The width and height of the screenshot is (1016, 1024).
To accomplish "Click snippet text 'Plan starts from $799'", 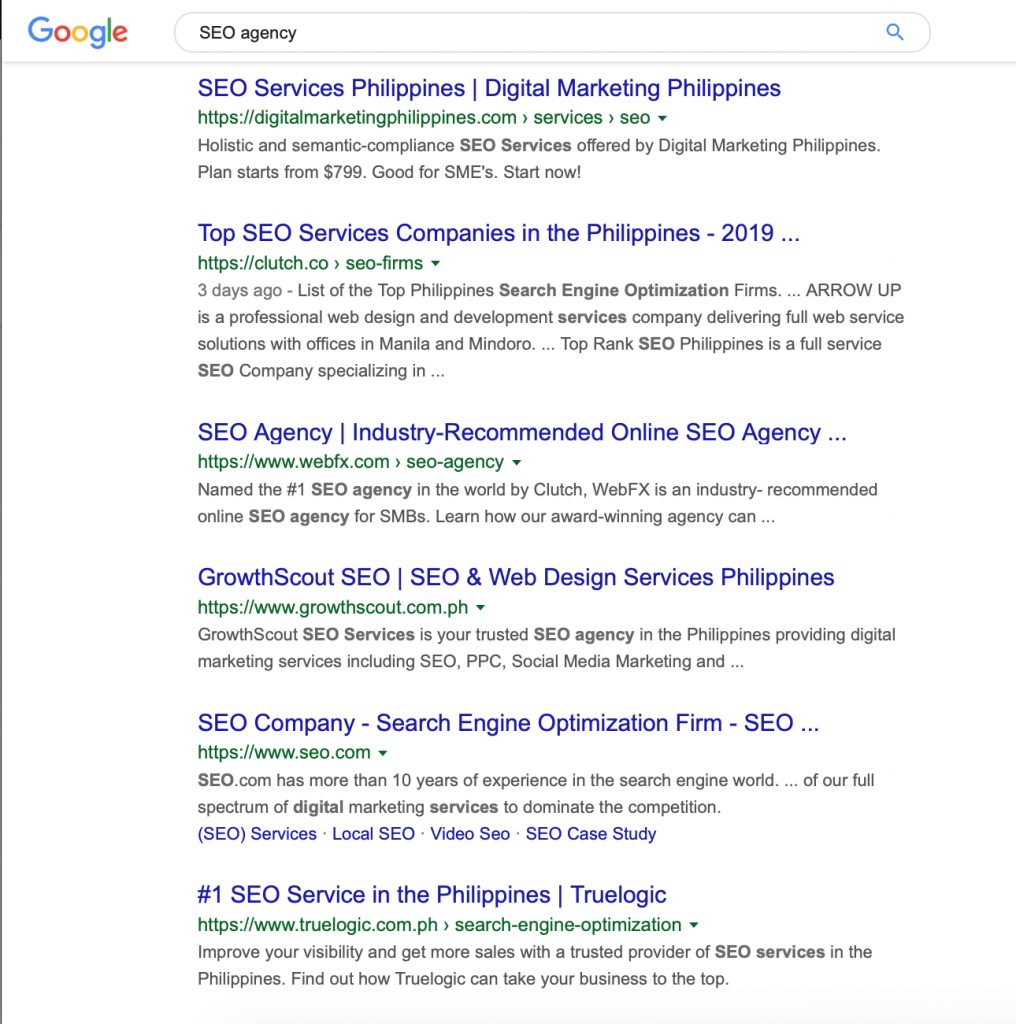I will [282, 172].
